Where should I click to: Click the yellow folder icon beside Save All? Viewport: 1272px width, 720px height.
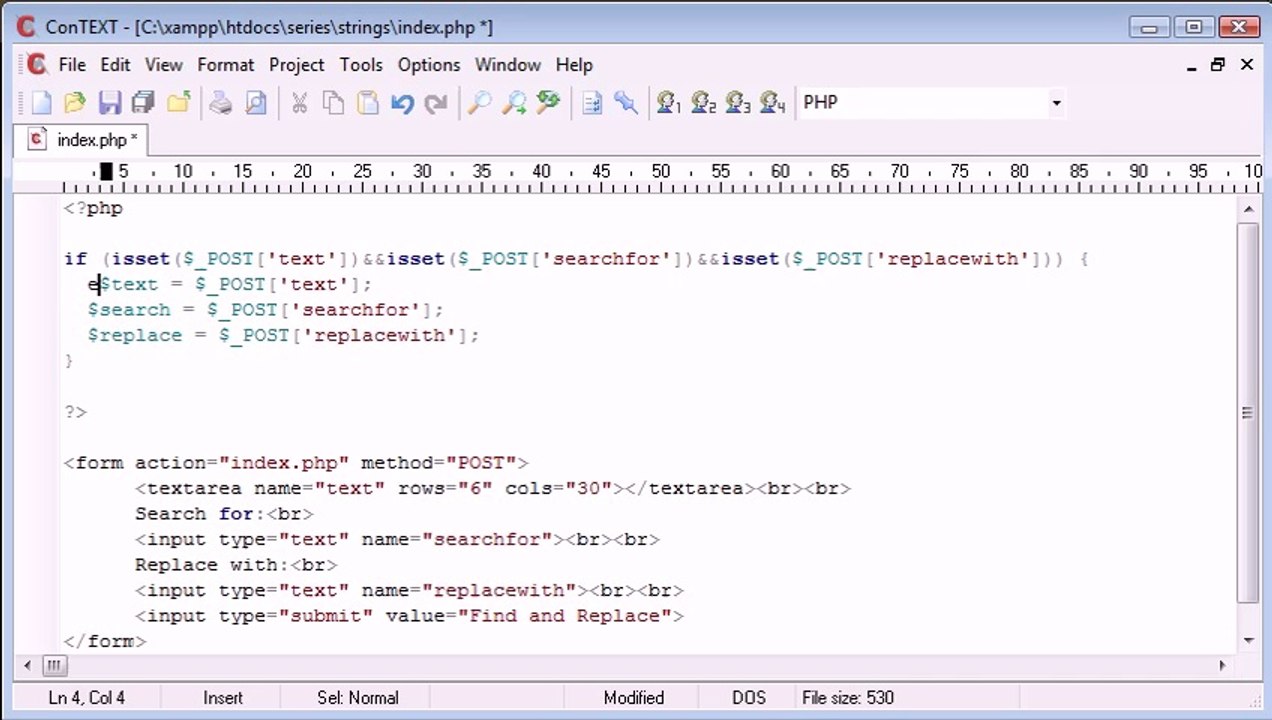pos(179,102)
